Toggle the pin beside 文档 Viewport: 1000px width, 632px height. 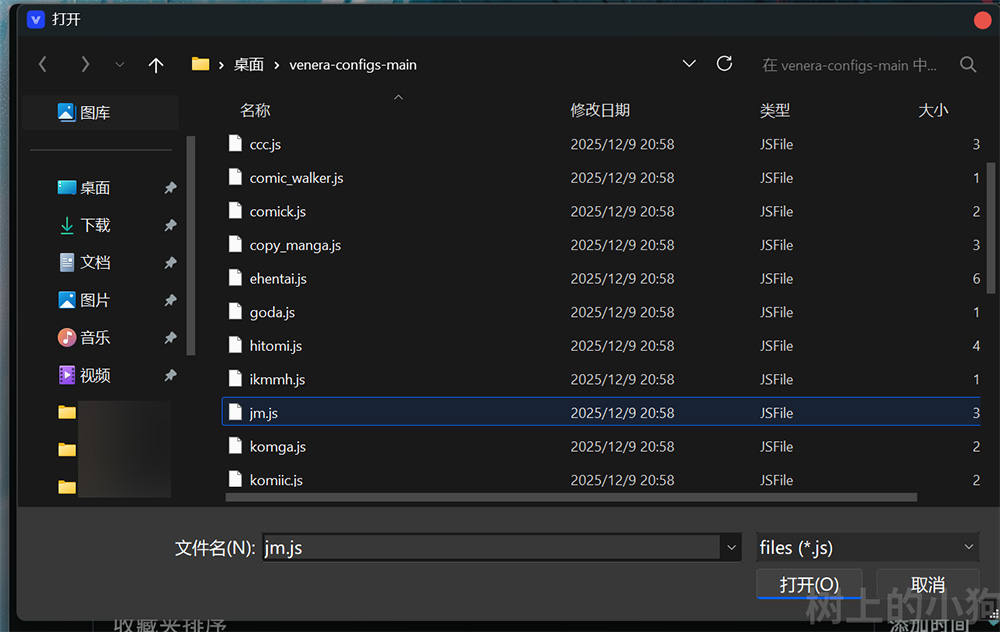170,263
